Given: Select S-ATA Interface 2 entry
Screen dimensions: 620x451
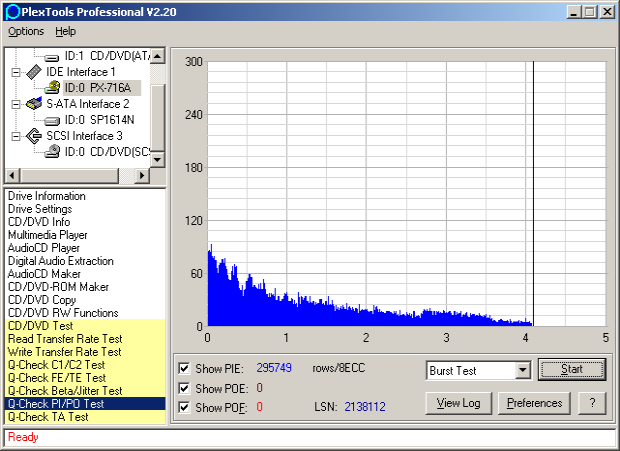Looking at the screenshot, I should point(88,104).
